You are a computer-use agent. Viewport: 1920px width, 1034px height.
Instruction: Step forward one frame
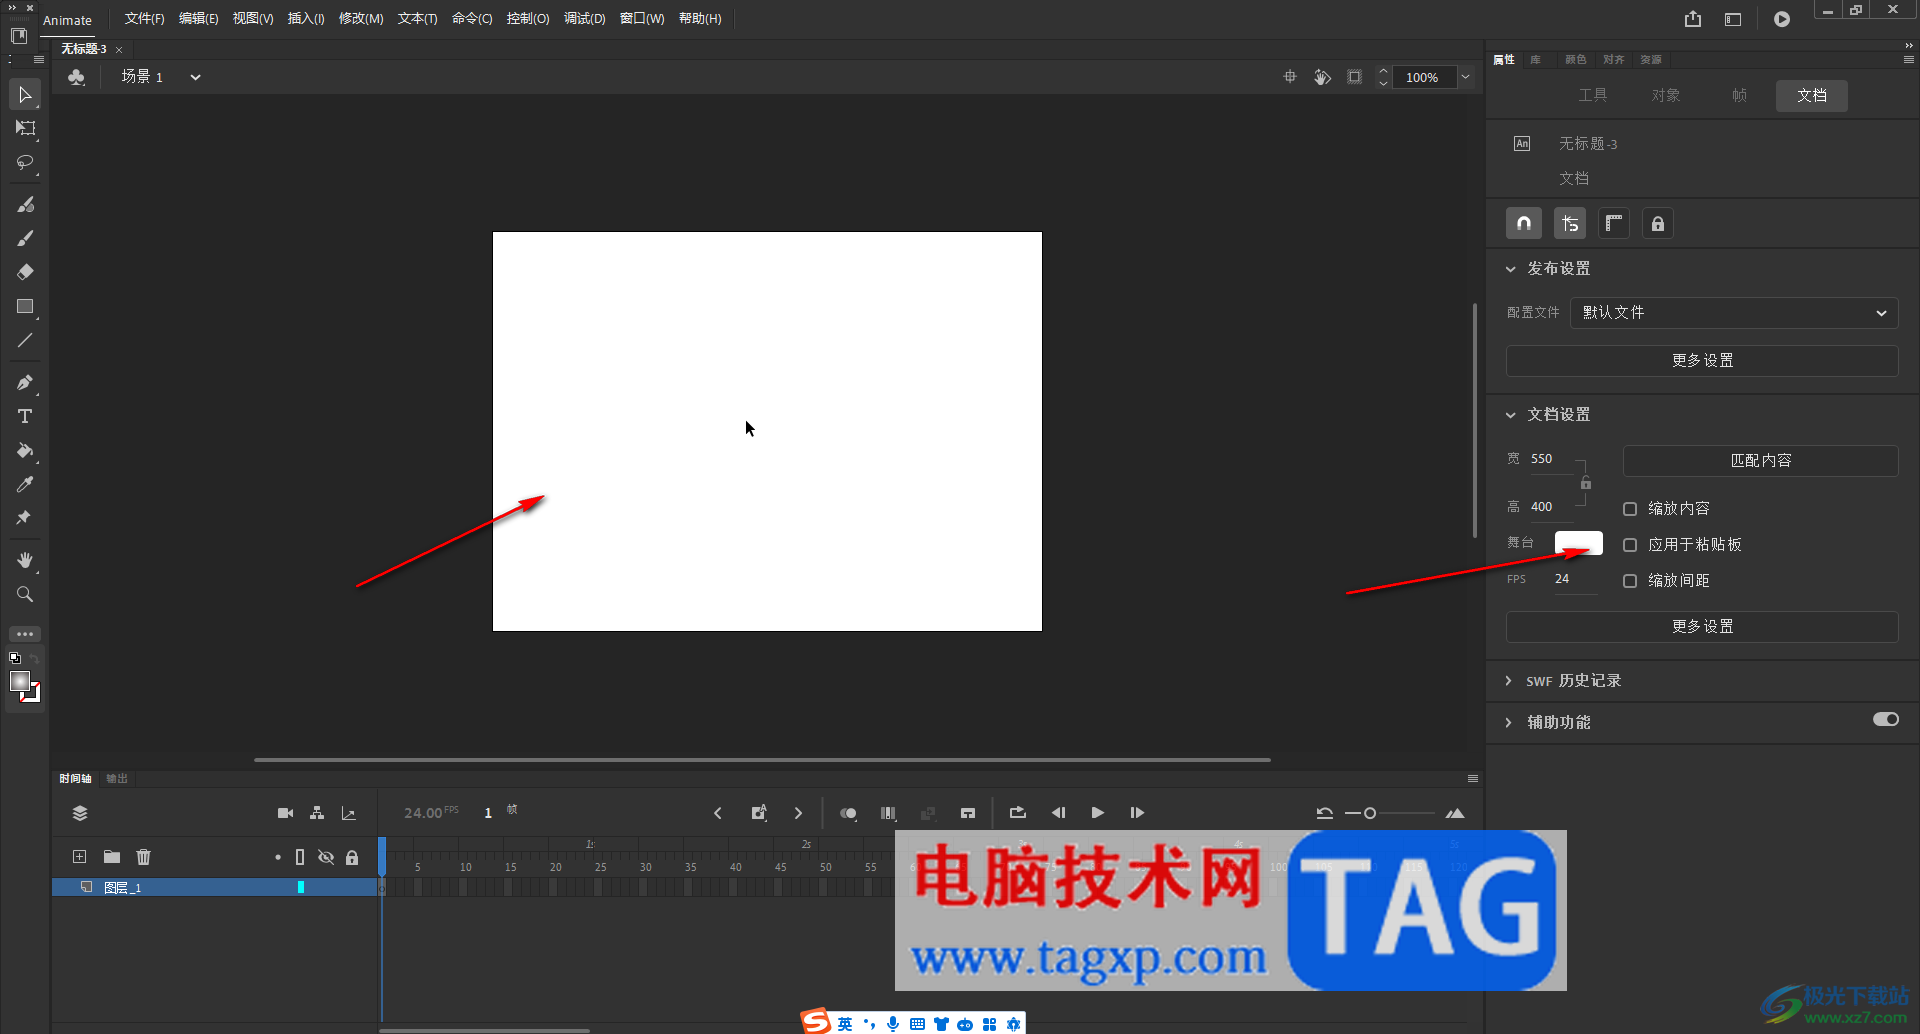(x=1137, y=813)
